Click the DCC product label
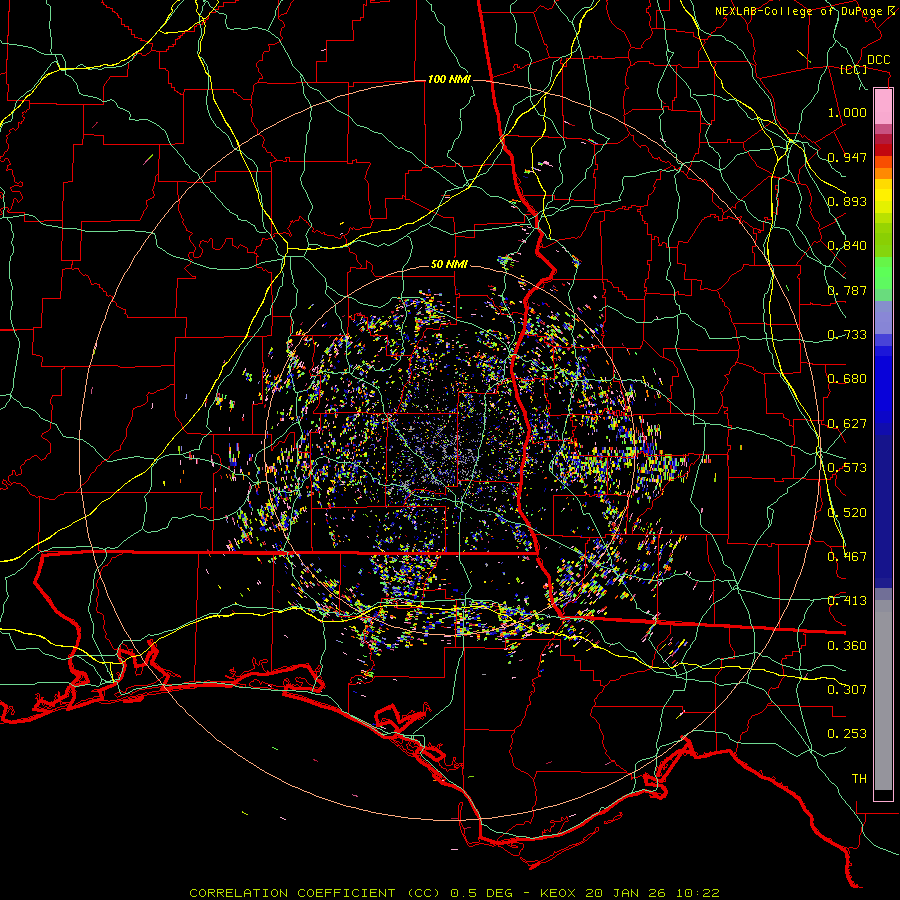This screenshot has width=900, height=900. tap(878, 60)
